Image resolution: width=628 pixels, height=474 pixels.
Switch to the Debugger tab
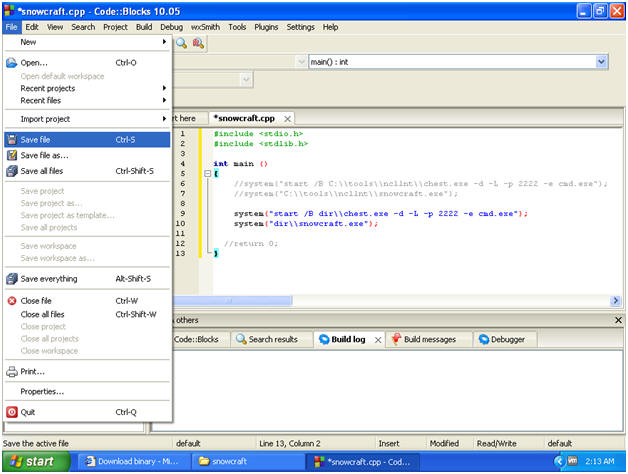507,339
